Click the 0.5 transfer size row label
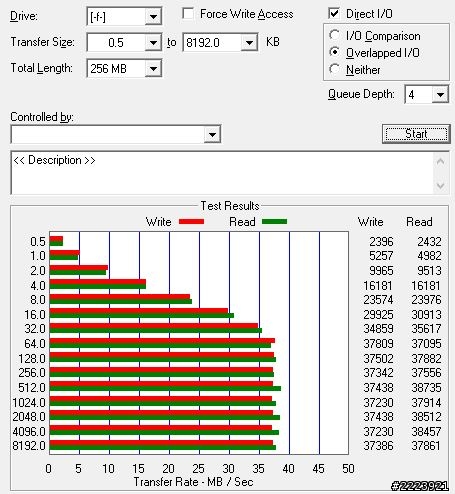455x494 pixels. tap(38, 241)
